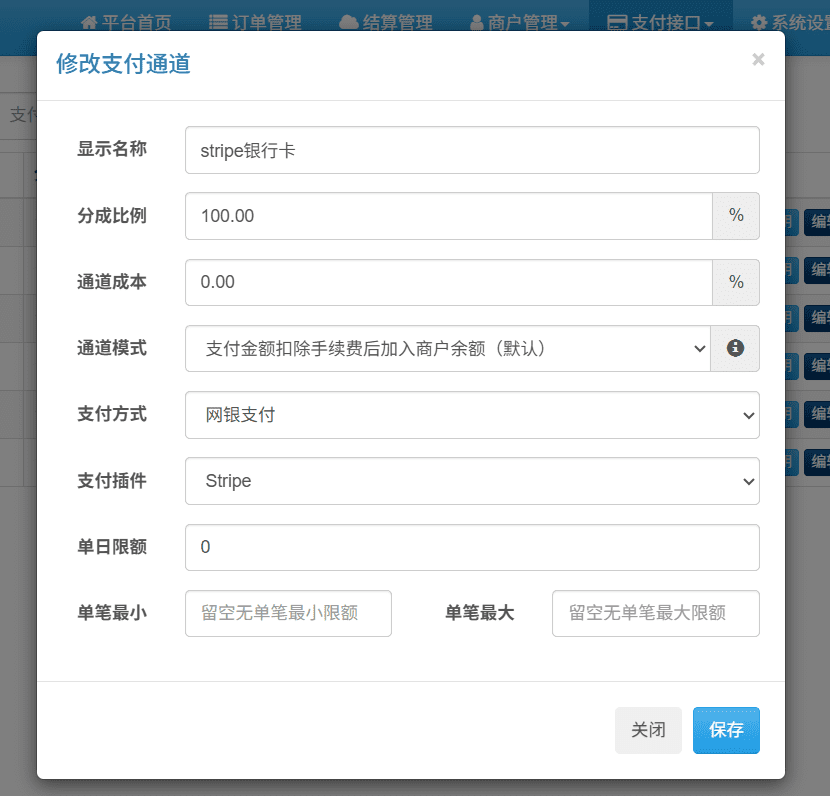Focus the 分成比例 input field
Viewport: 830px width, 796px height.
tap(448, 216)
